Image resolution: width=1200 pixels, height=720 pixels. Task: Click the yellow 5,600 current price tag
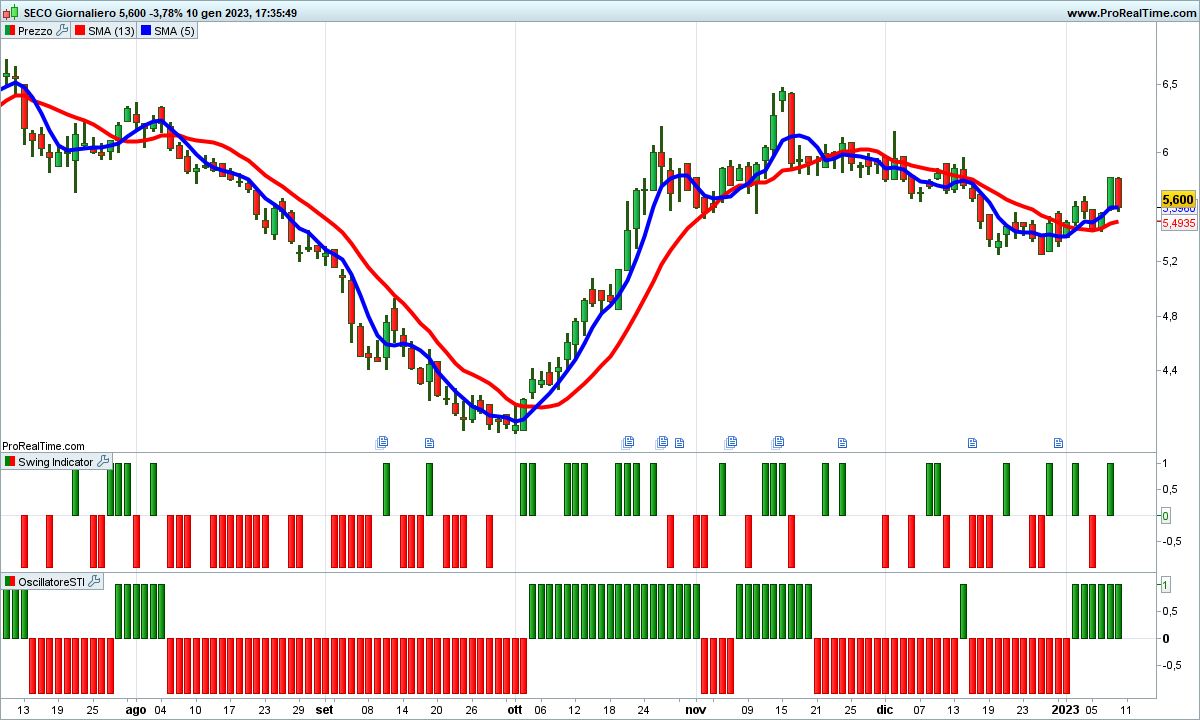(1178, 199)
